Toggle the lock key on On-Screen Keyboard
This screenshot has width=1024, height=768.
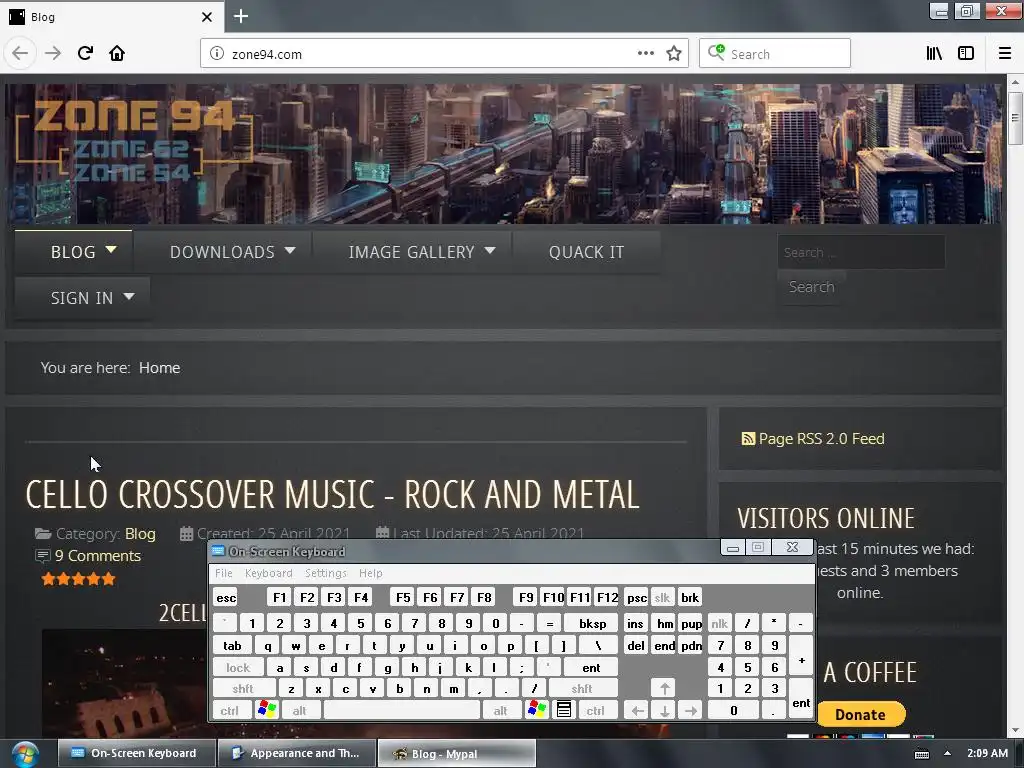[238, 667]
